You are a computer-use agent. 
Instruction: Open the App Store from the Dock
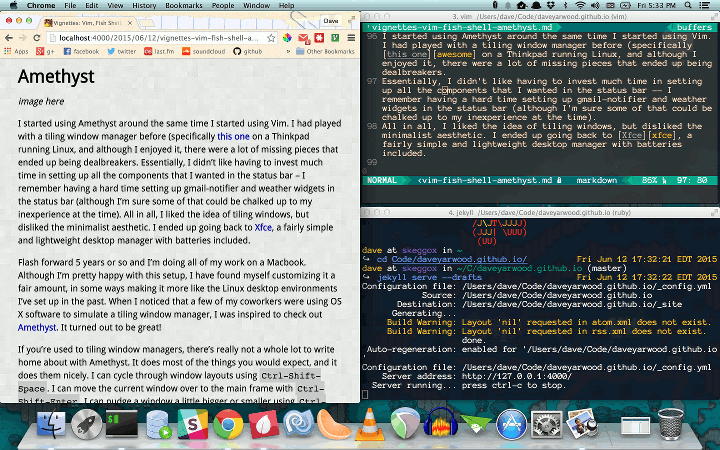pos(511,424)
